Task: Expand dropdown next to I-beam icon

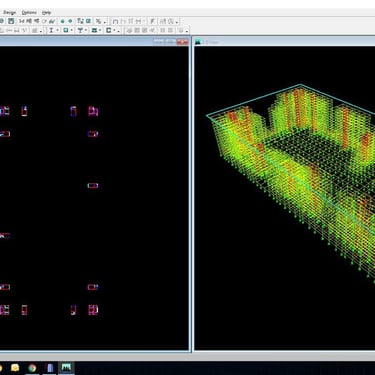Action: tap(57, 30)
